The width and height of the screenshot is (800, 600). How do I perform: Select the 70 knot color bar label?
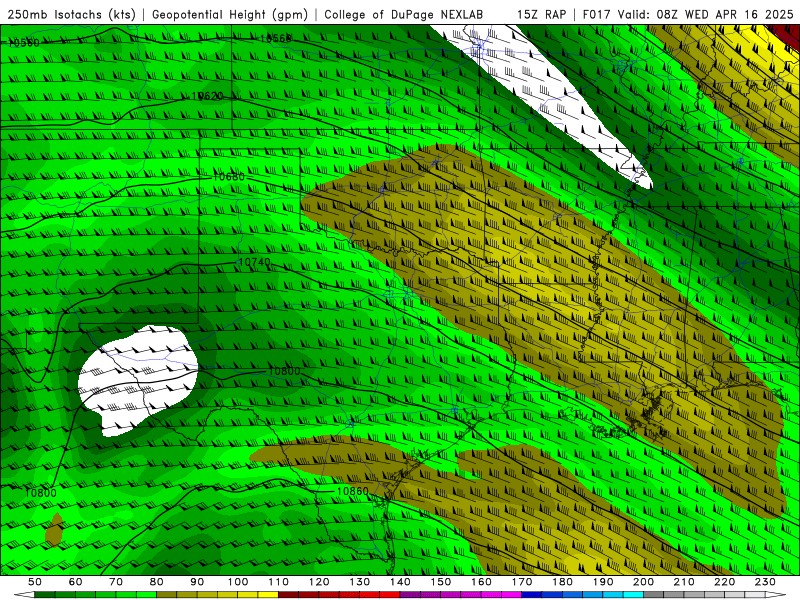pos(116,582)
